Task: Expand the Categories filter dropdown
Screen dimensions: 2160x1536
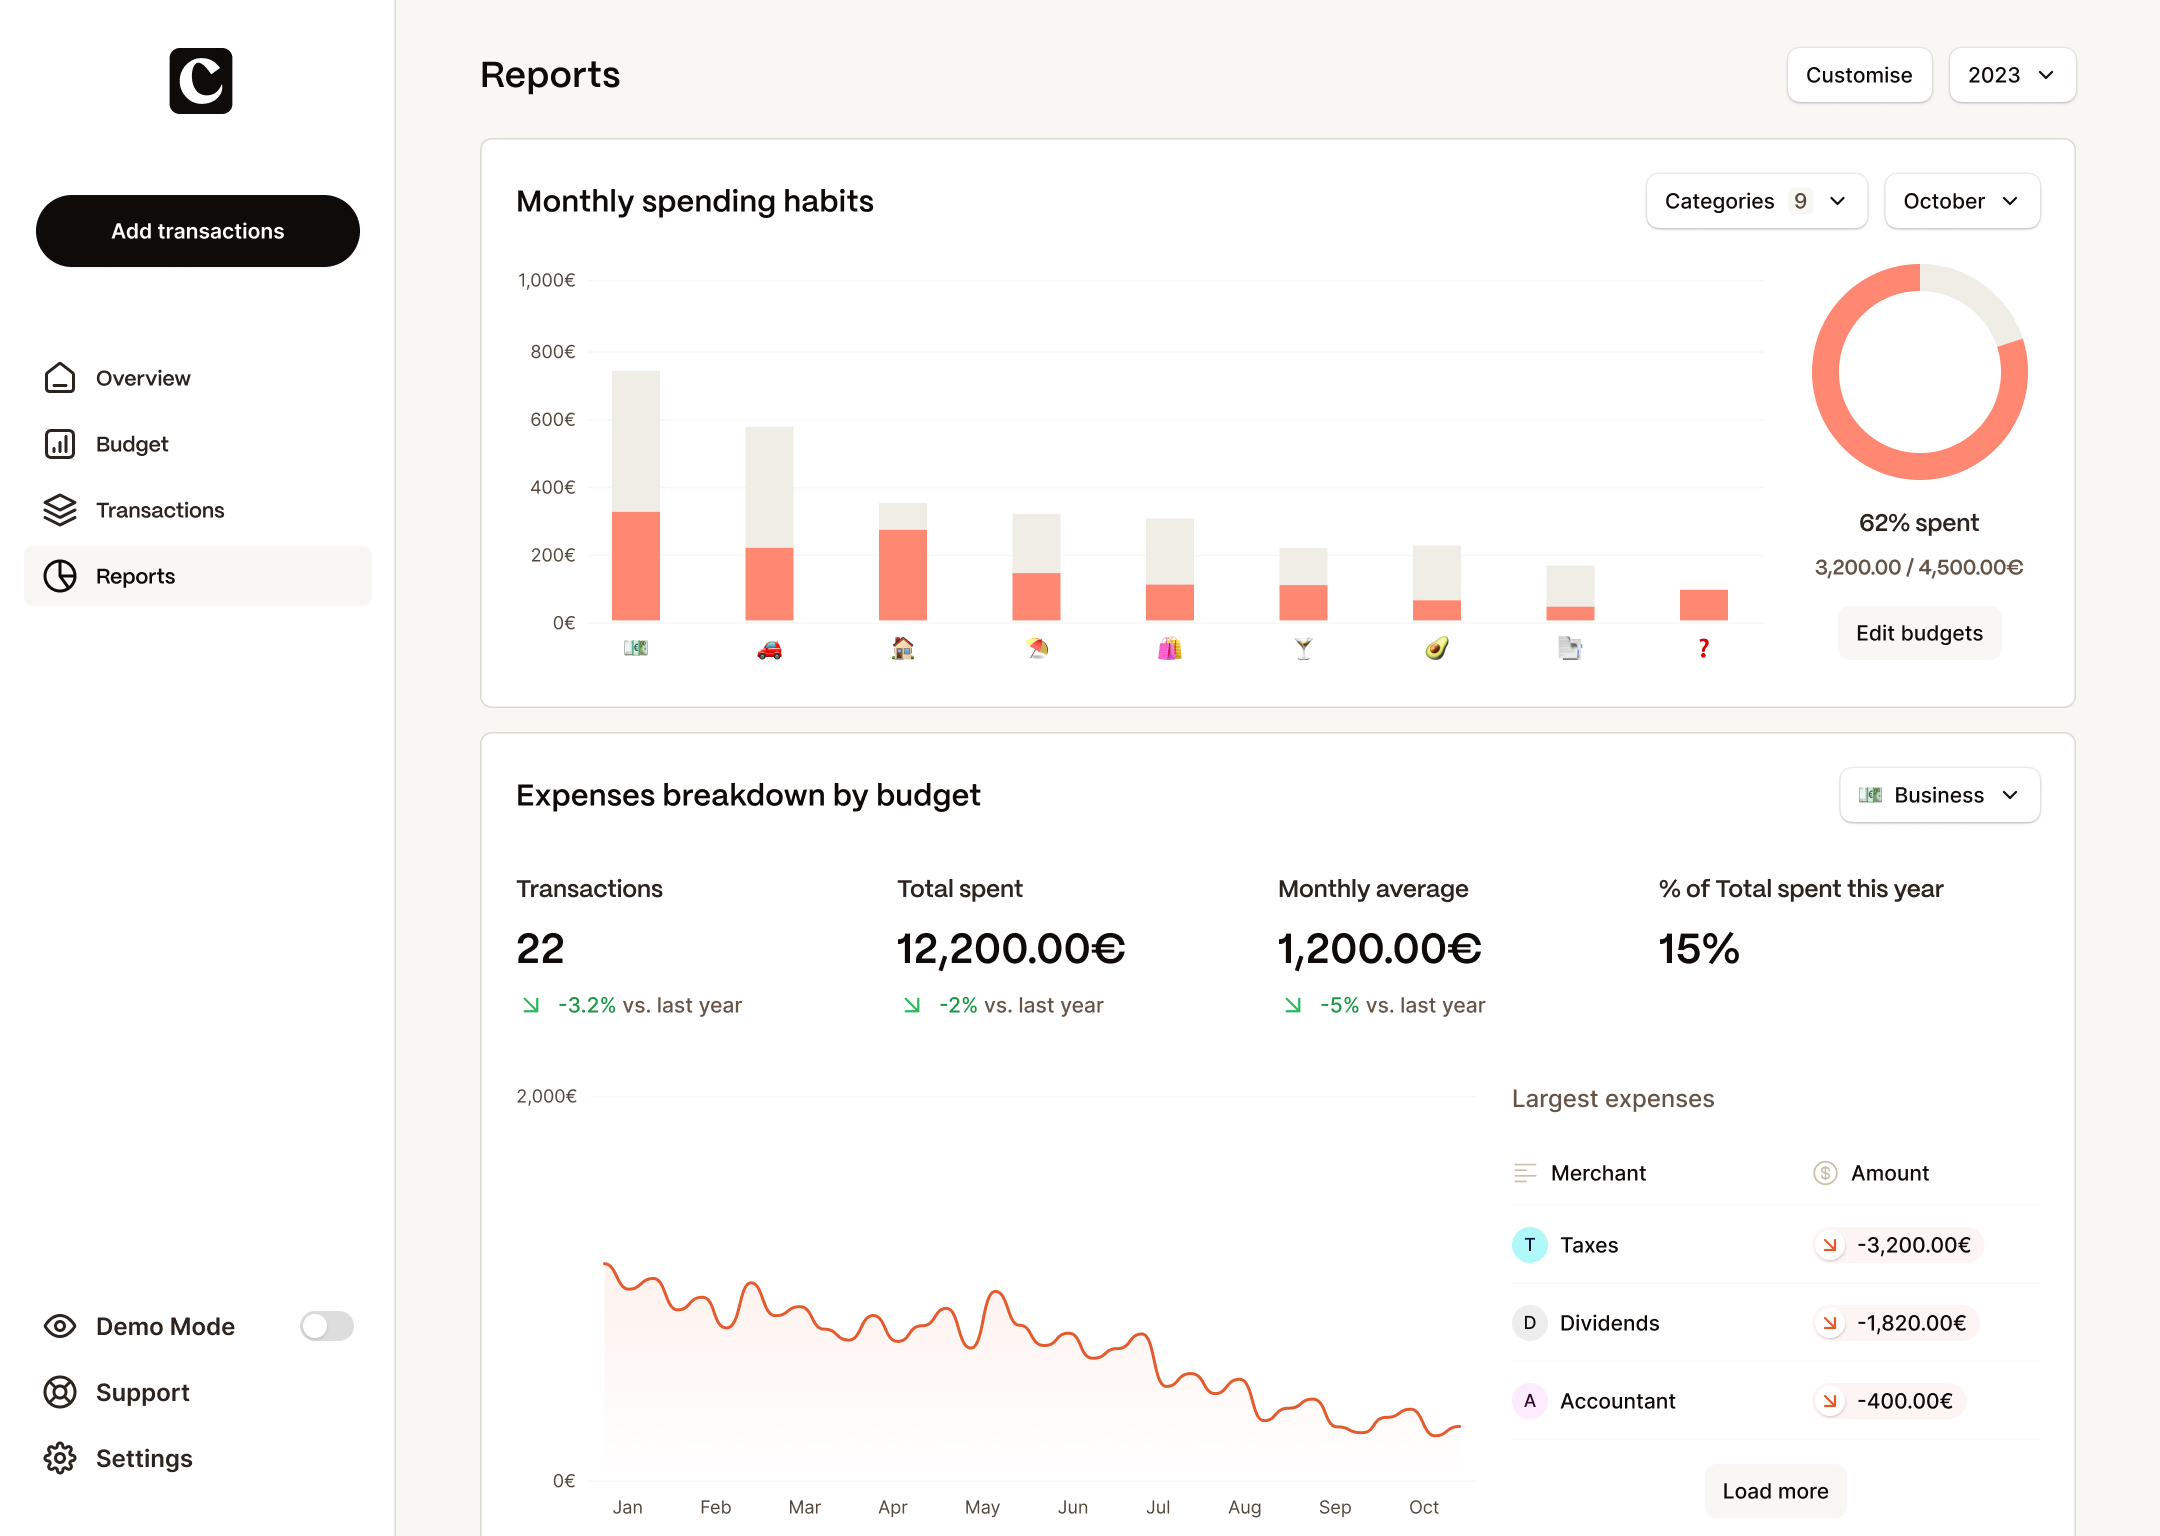Action: pos(1756,201)
